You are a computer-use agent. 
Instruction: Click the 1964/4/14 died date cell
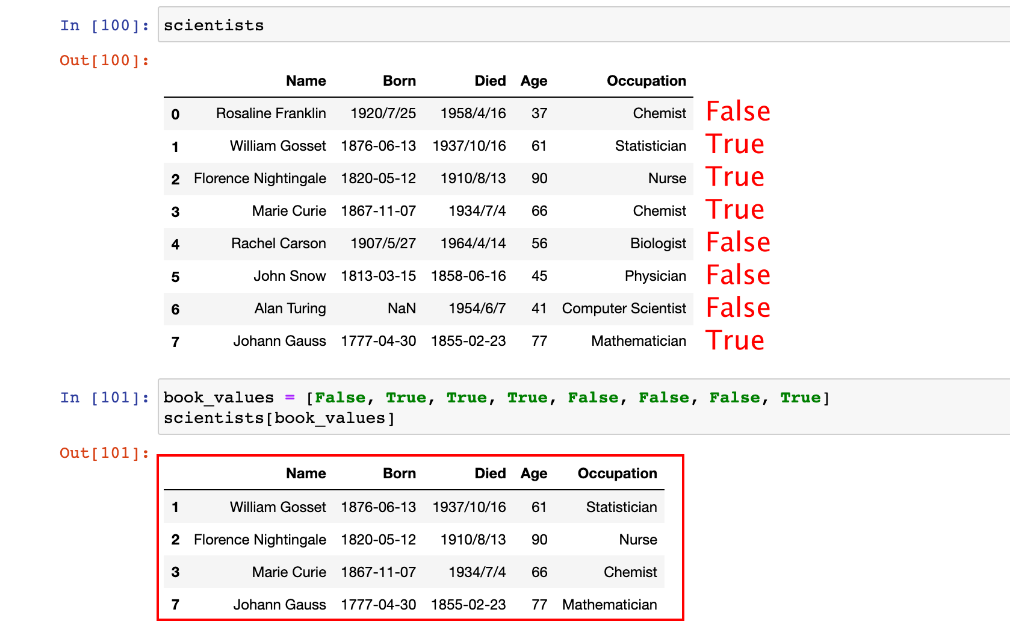[473, 244]
